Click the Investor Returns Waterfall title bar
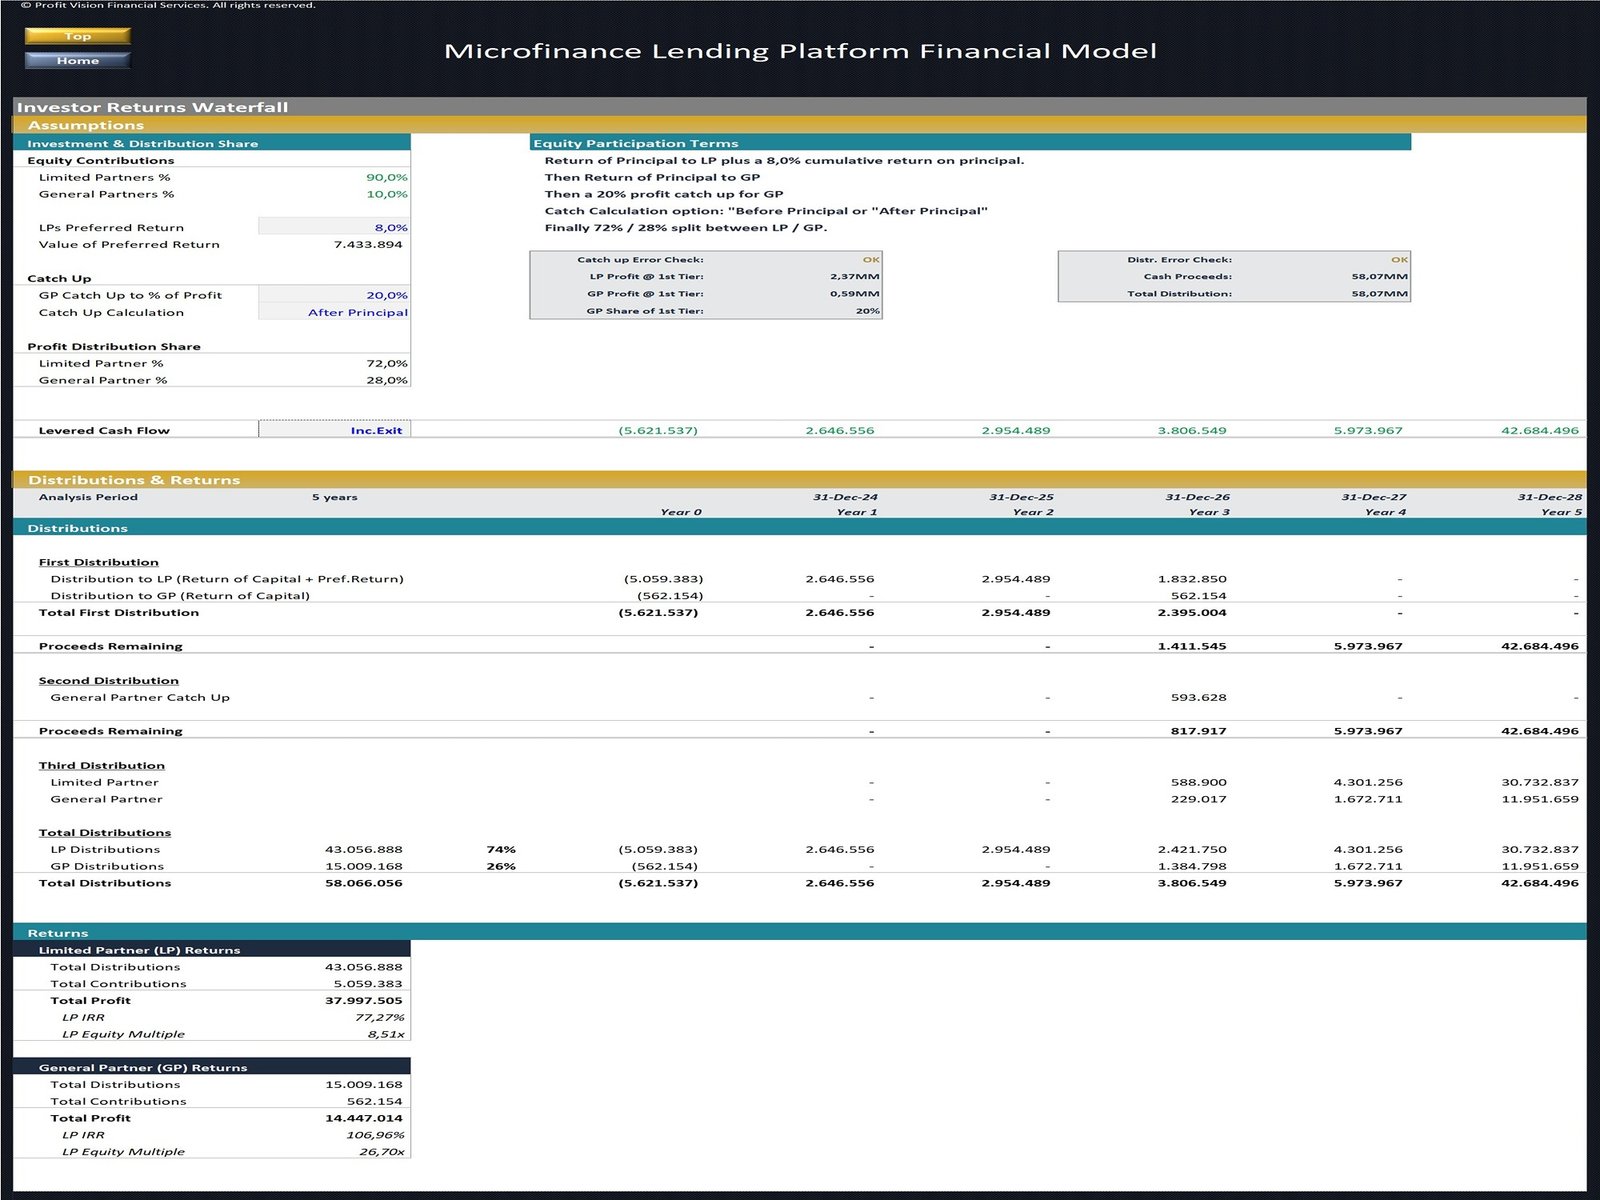 point(155,107)
